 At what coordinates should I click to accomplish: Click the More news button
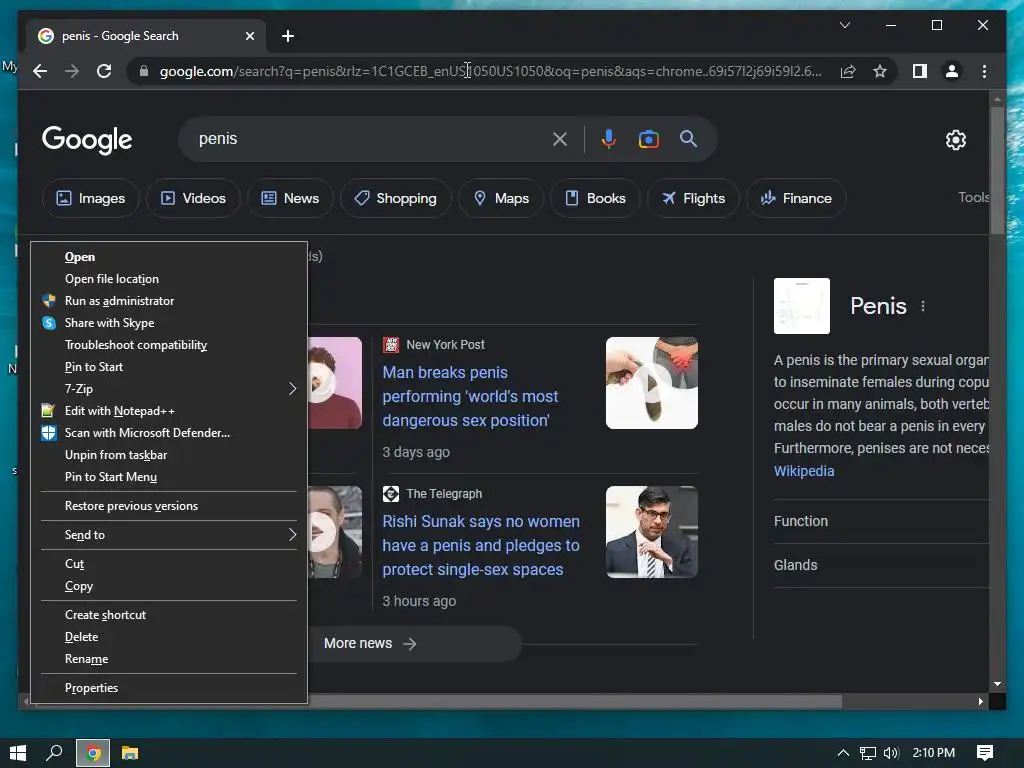coord(413,644)
